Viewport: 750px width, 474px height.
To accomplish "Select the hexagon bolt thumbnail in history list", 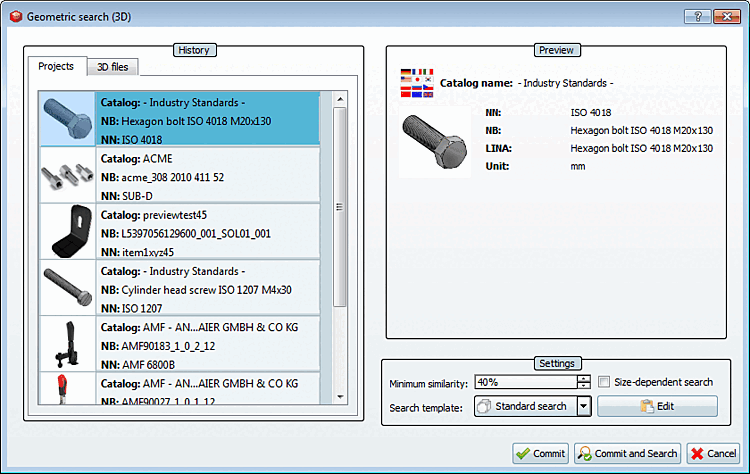I will tap(67, 119).
